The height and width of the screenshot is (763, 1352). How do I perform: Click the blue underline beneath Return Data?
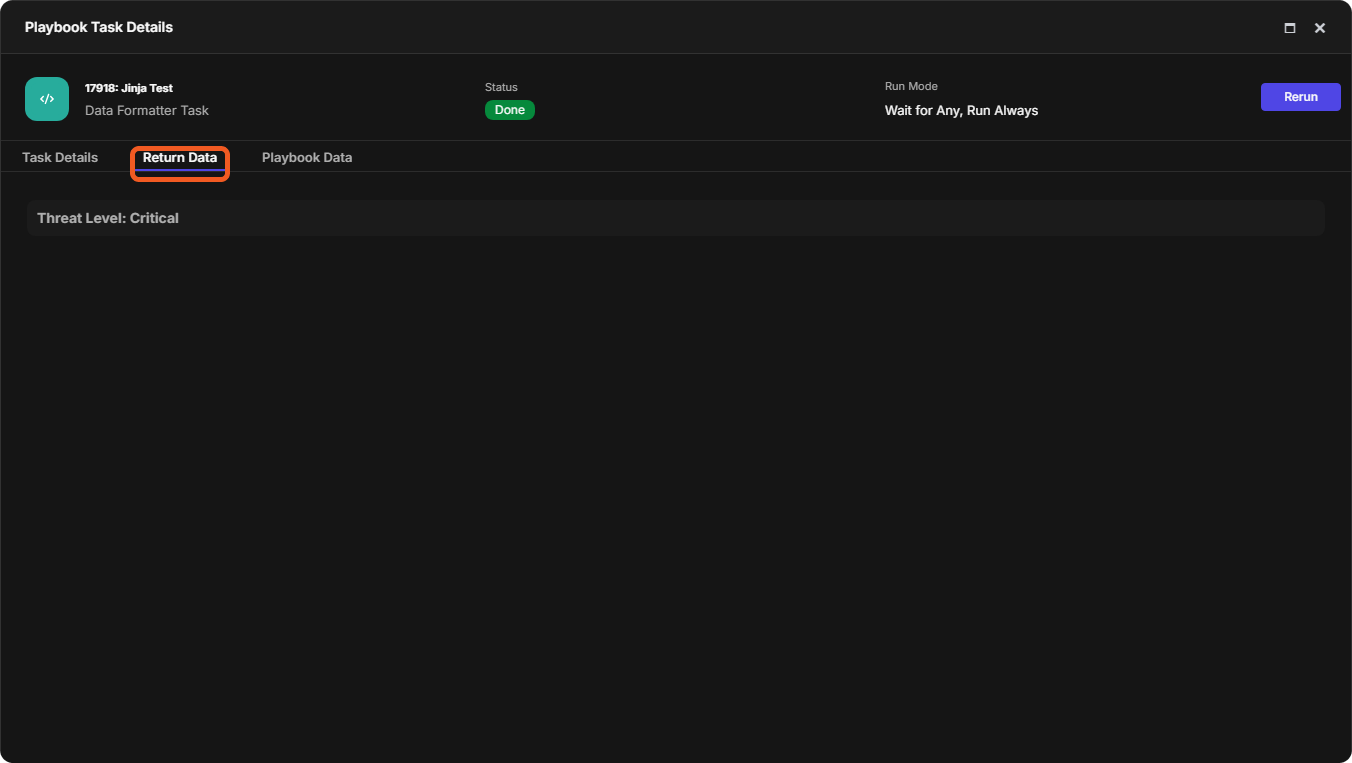(x=180, y=170)
